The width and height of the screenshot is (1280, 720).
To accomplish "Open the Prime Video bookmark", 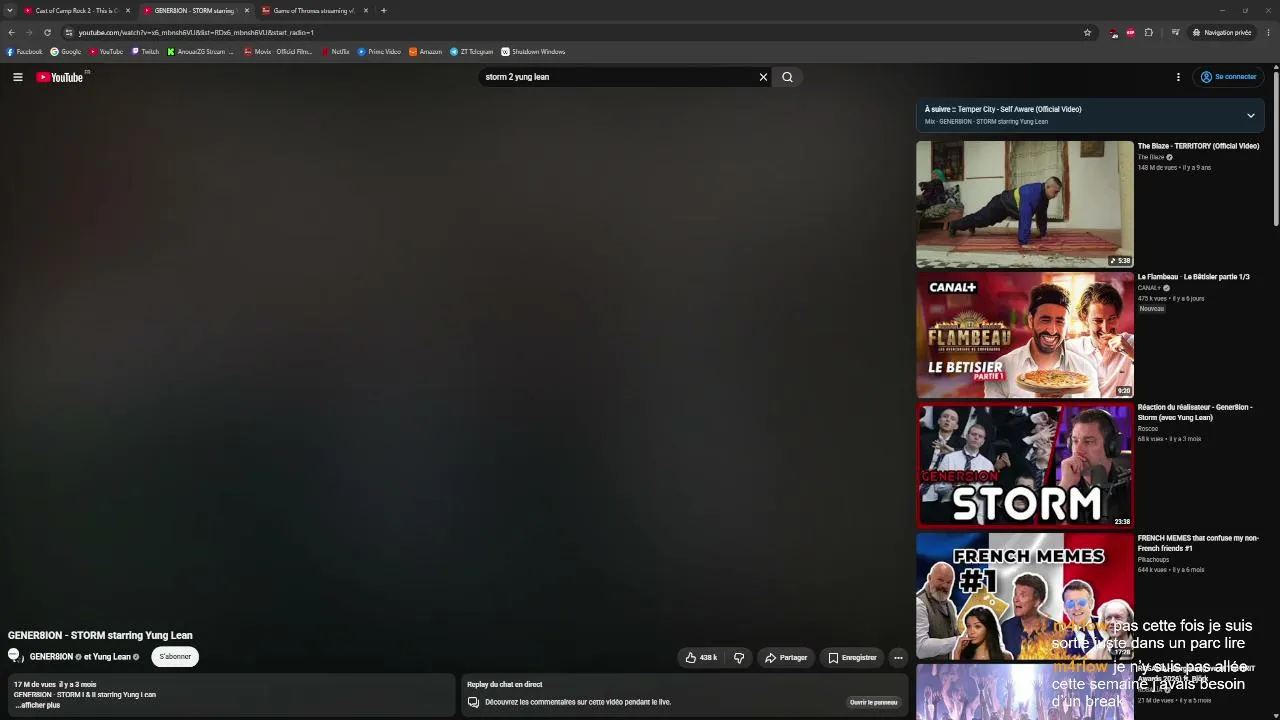I will pos(380,52).
